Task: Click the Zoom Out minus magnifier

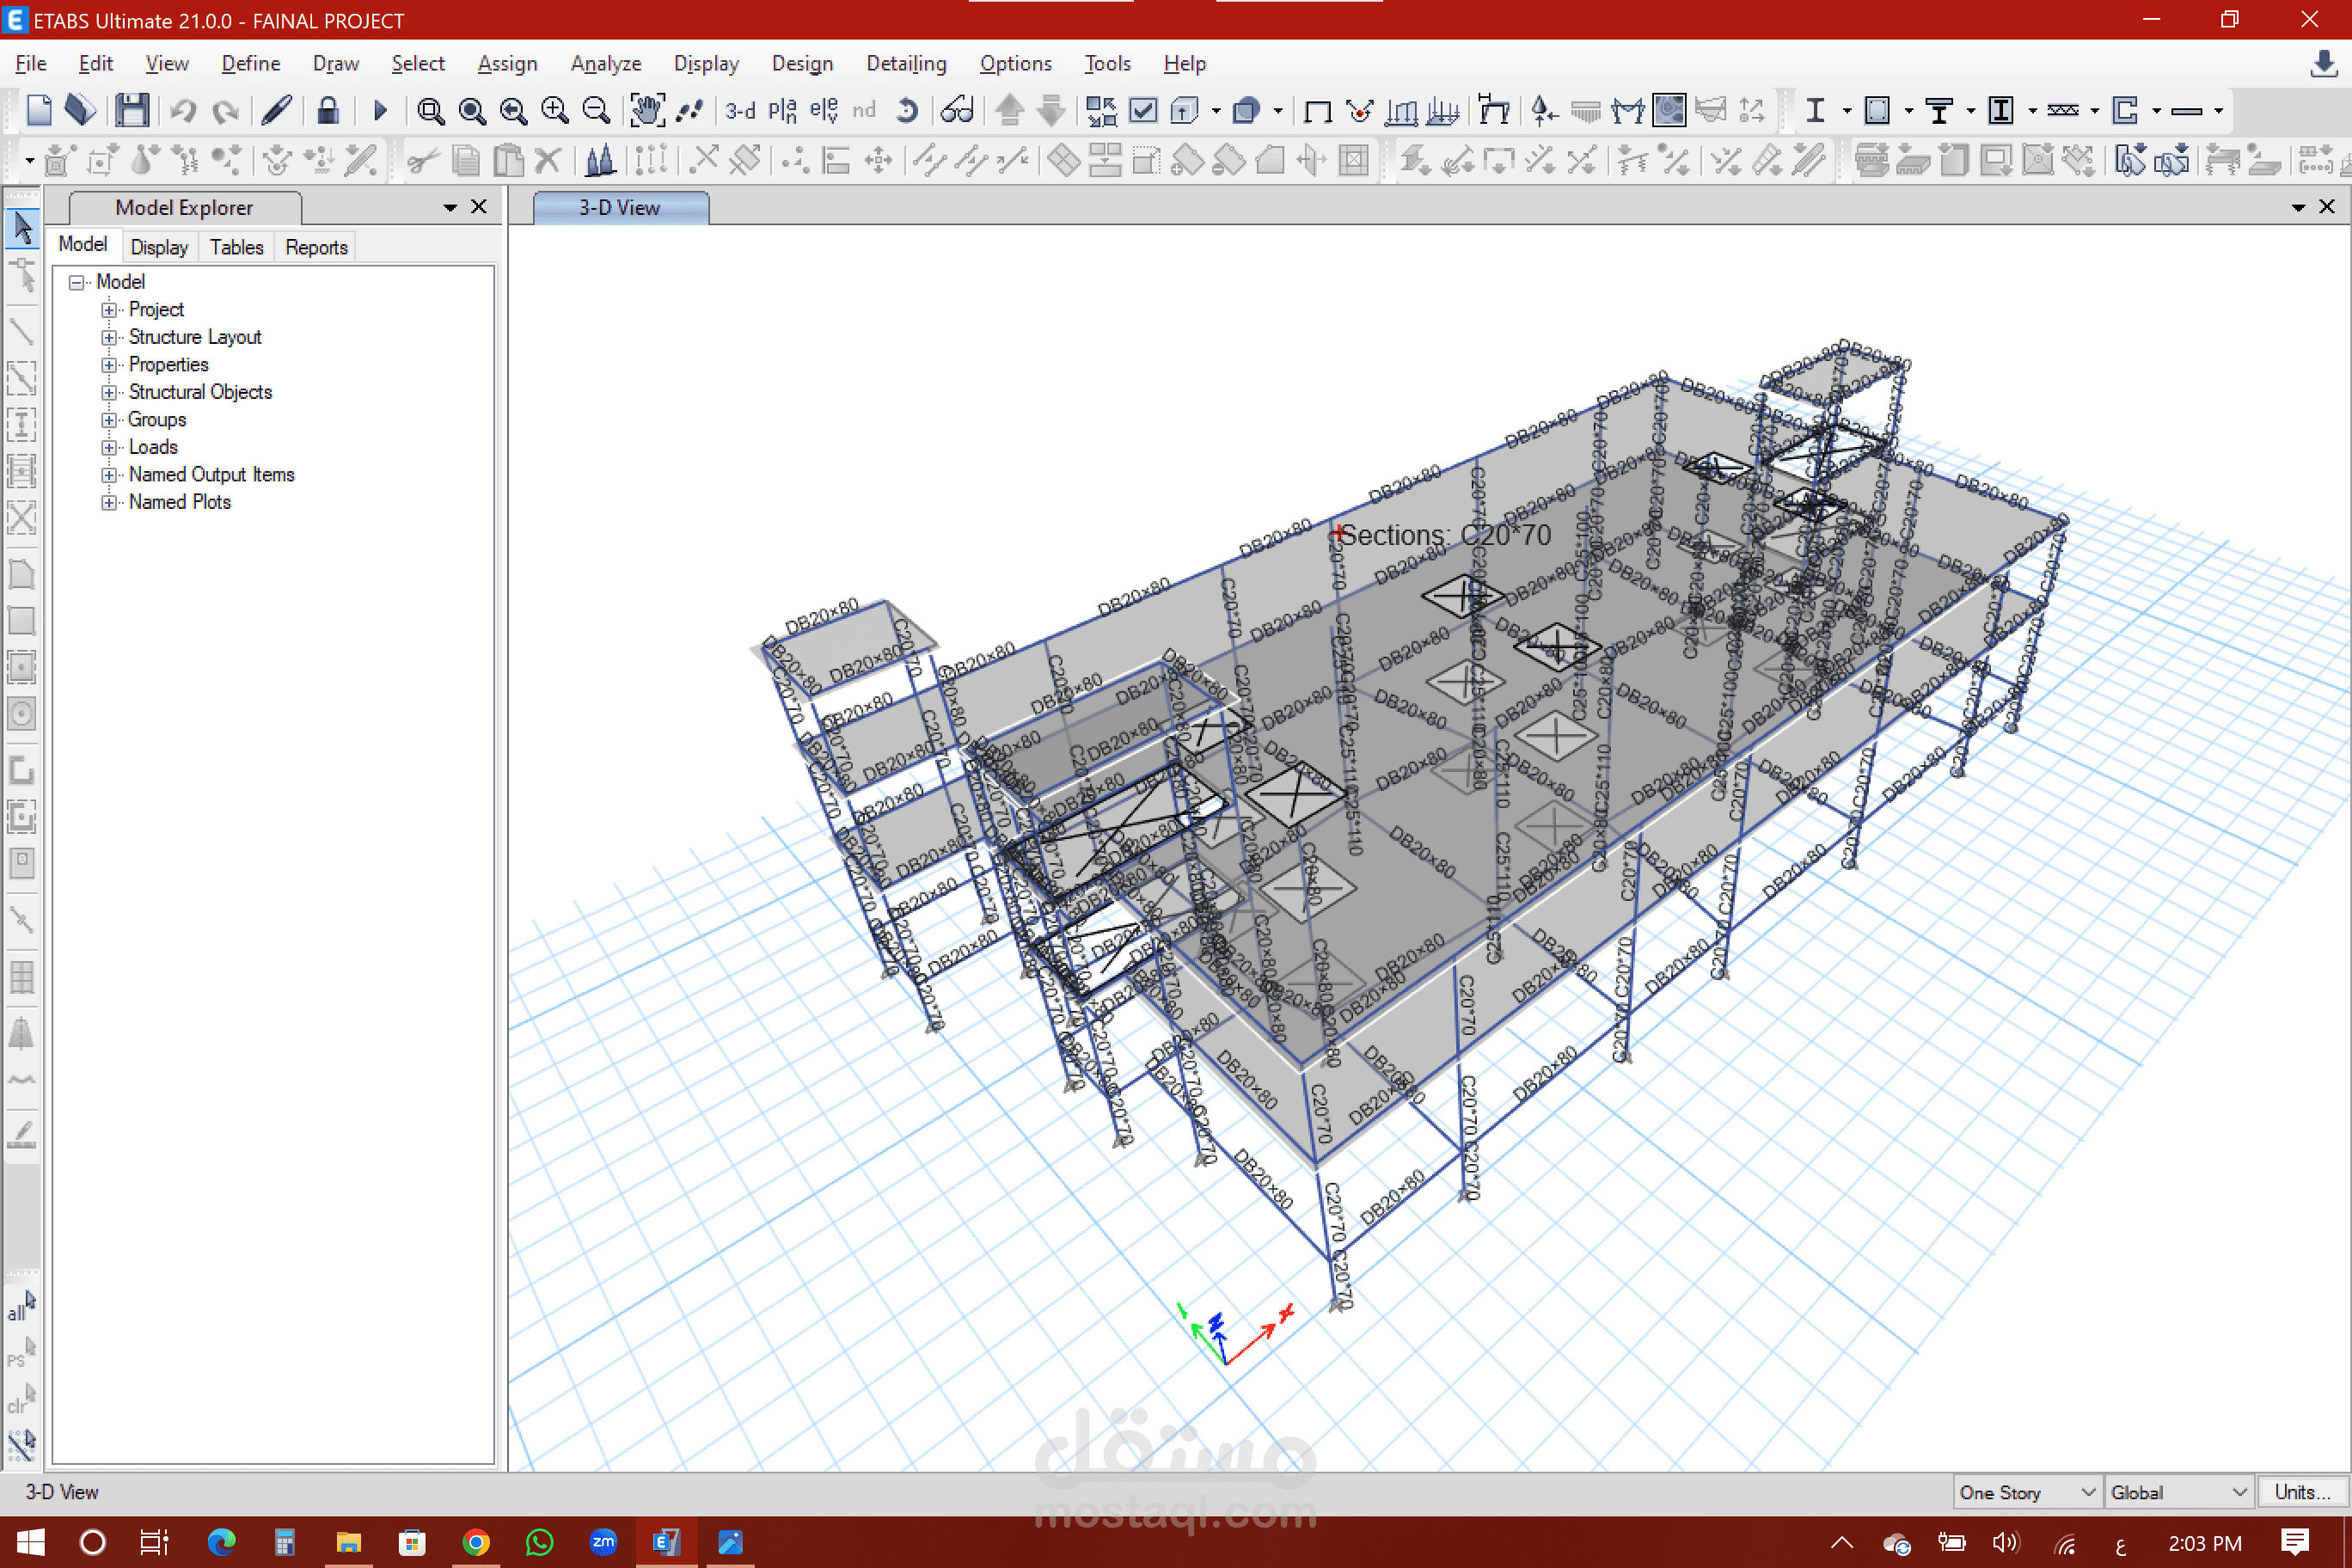Action: (596, 110)
